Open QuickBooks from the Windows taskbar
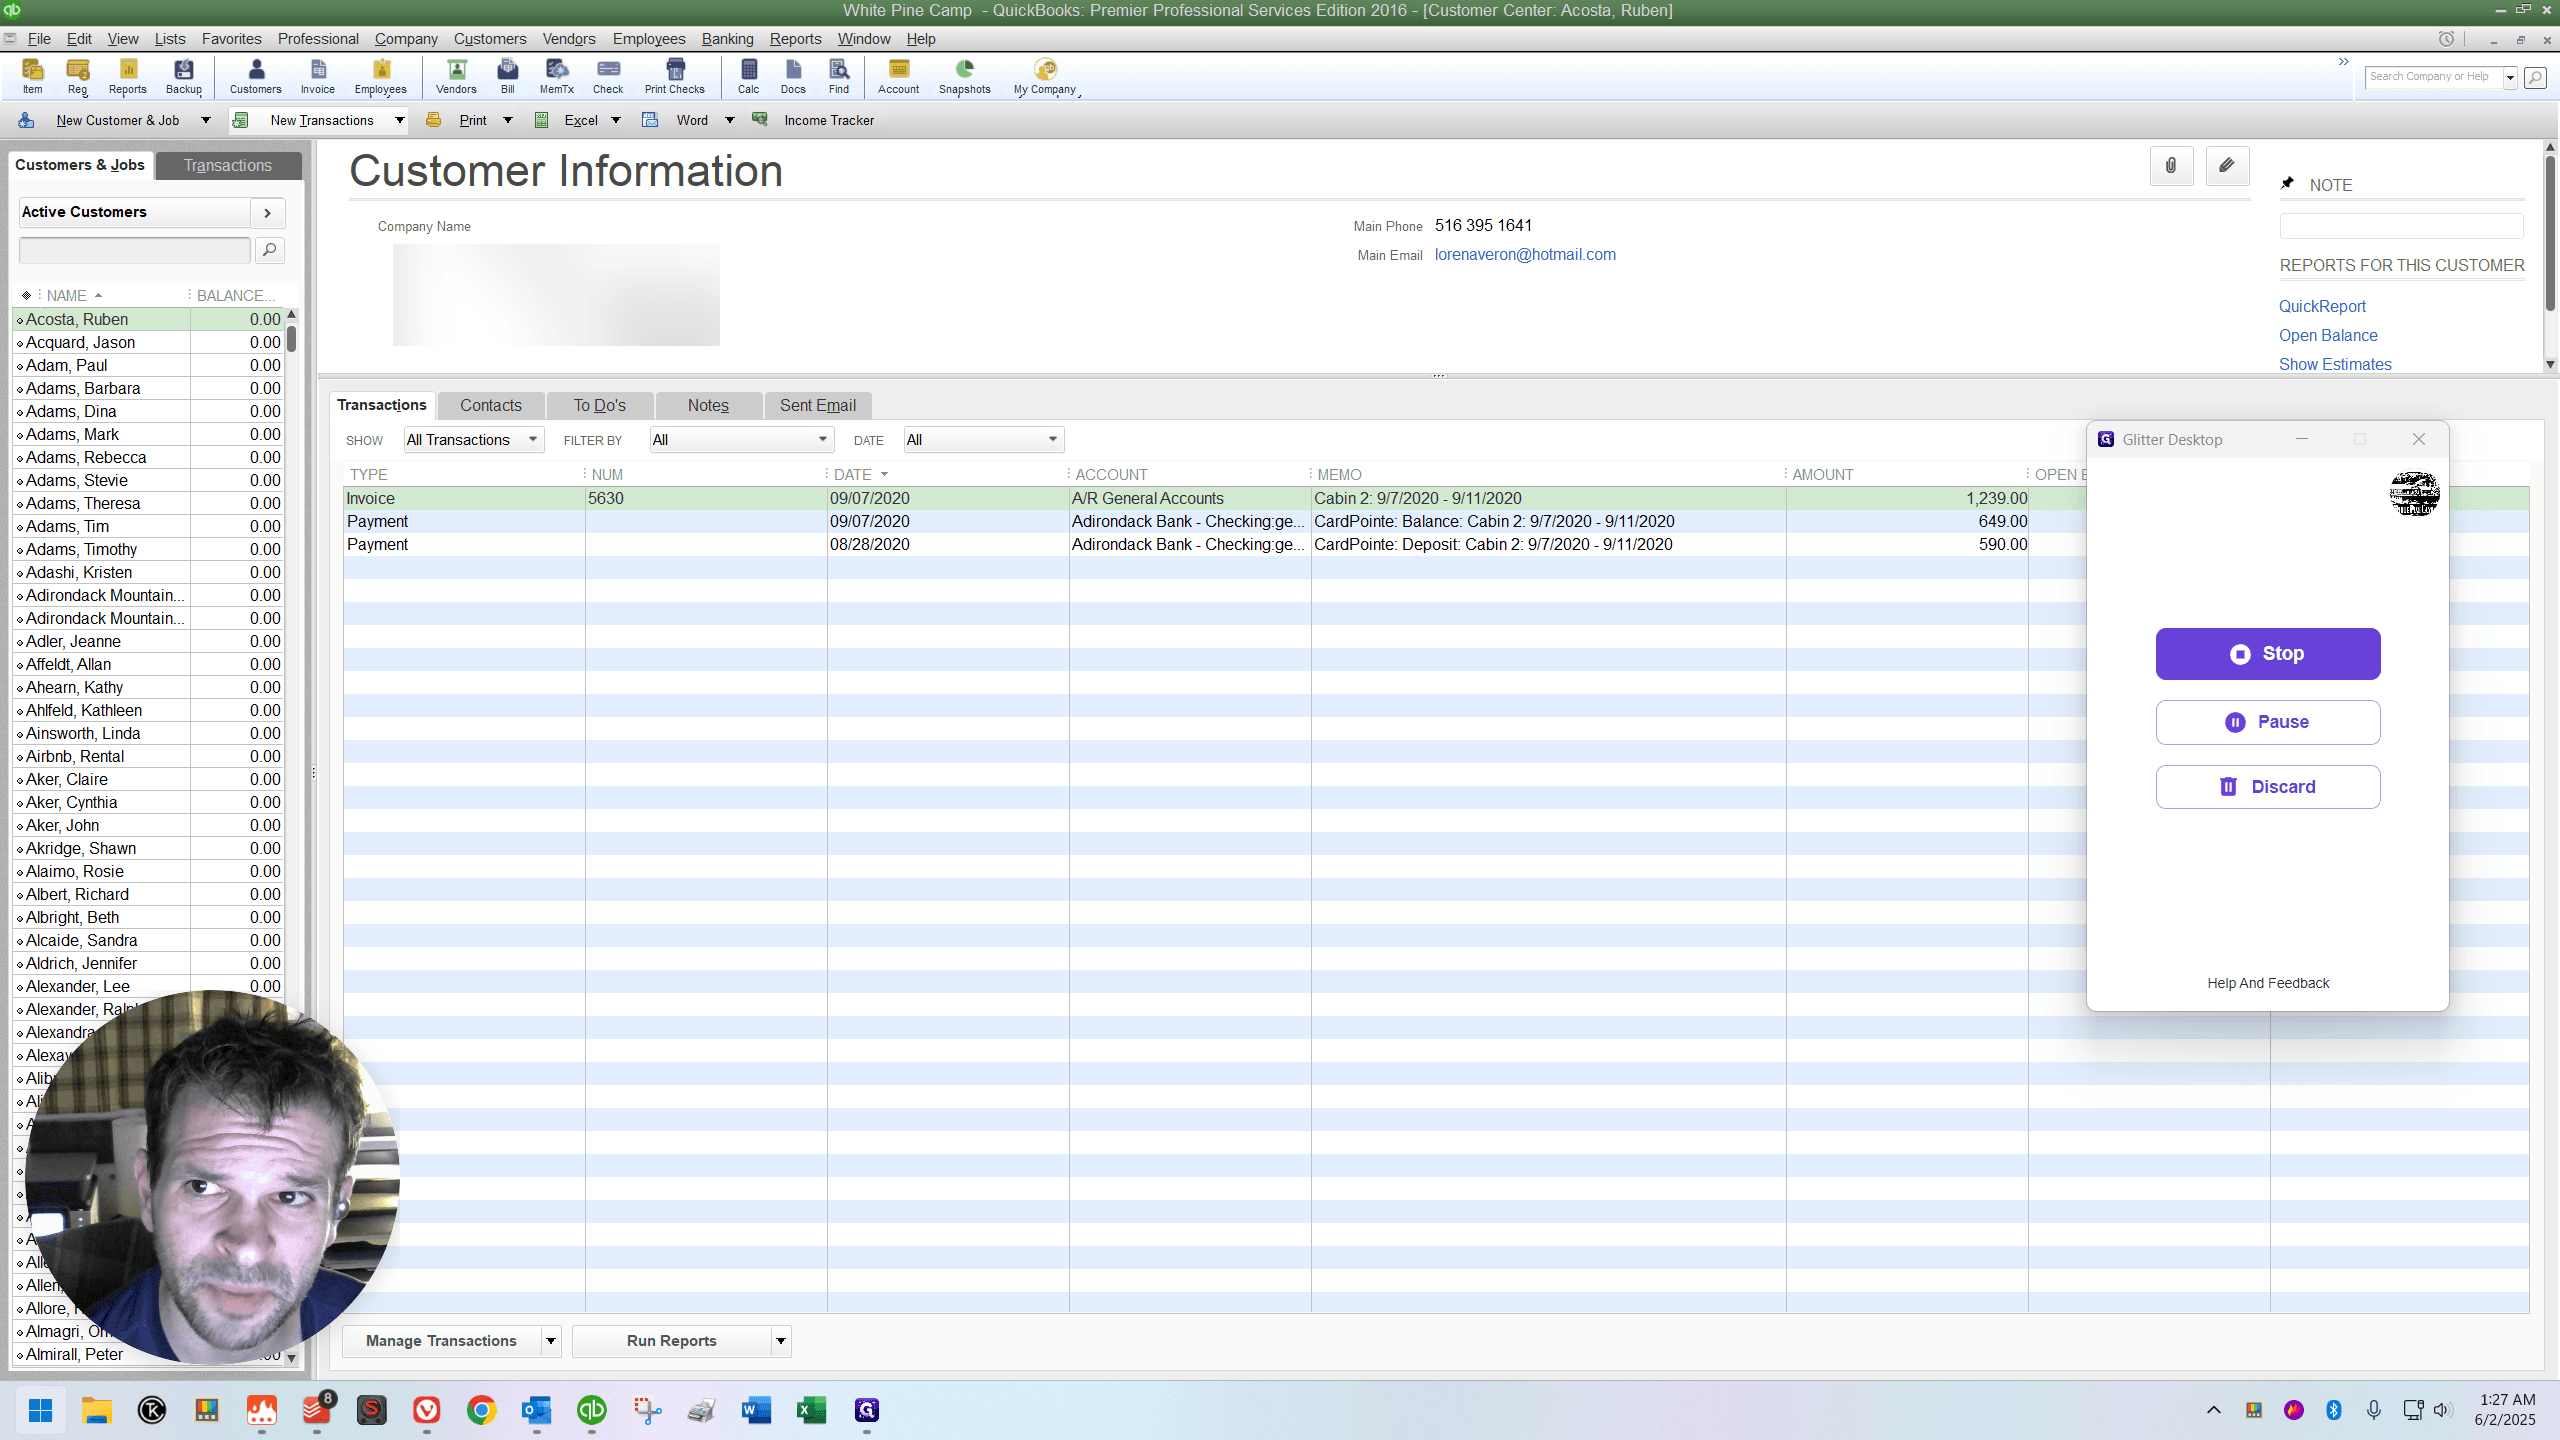 pos(591,1410)
